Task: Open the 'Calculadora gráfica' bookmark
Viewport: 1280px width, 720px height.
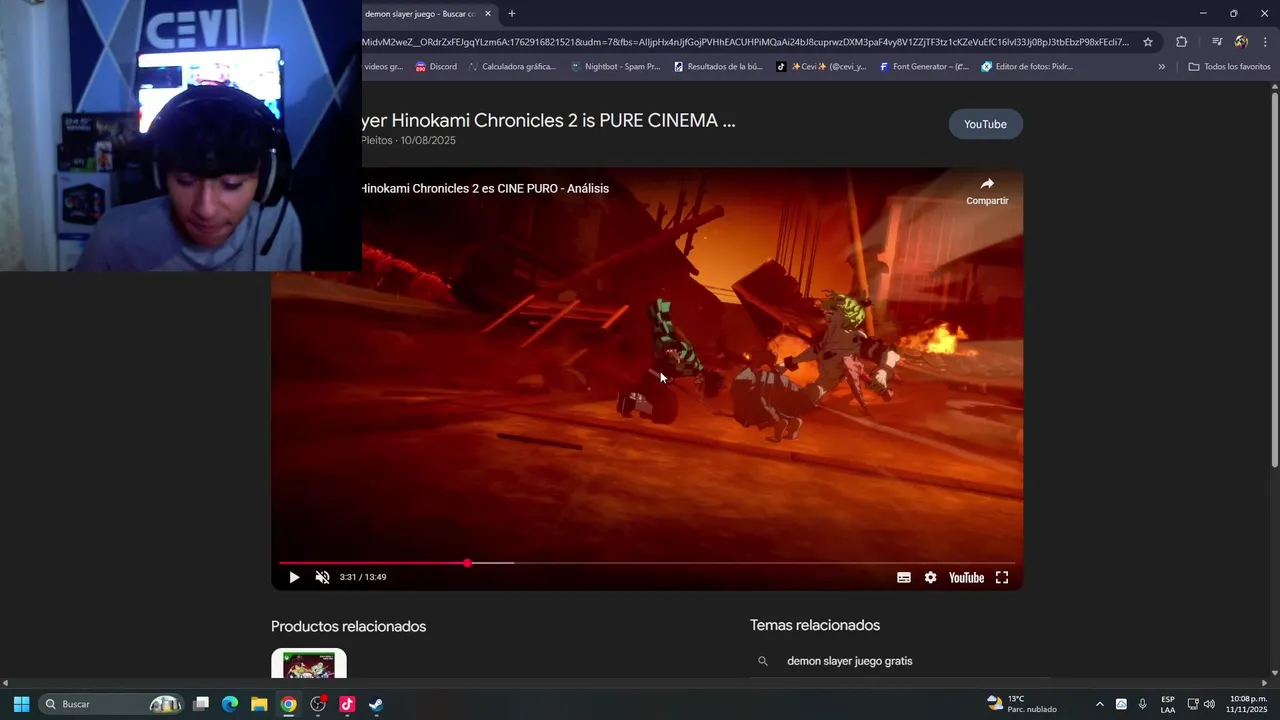Action: (x=511, y=67)
